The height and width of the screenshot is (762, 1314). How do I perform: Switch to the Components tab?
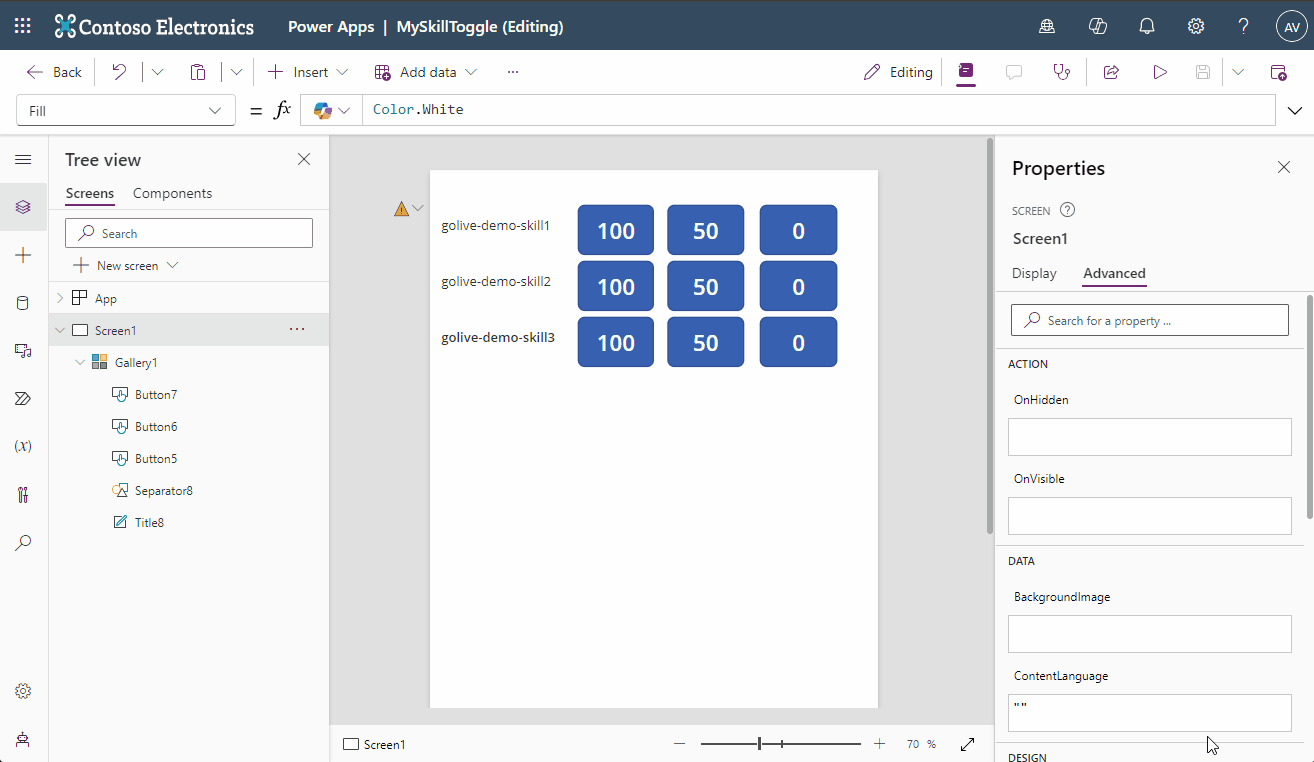tap(172, 193)
